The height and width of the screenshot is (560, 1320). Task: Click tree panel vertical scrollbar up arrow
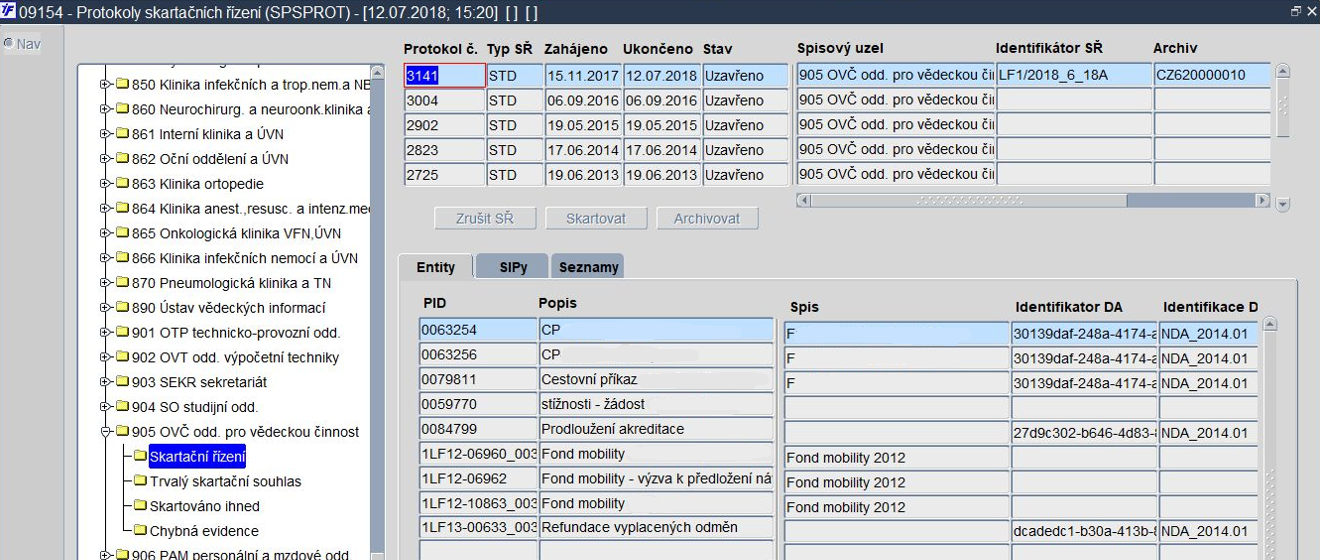[x=377, y=73]
